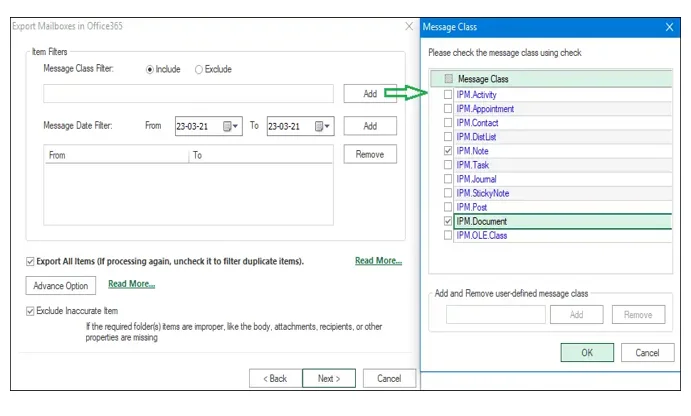Select the IPM.OLE.Class row text

coord(482,236)
